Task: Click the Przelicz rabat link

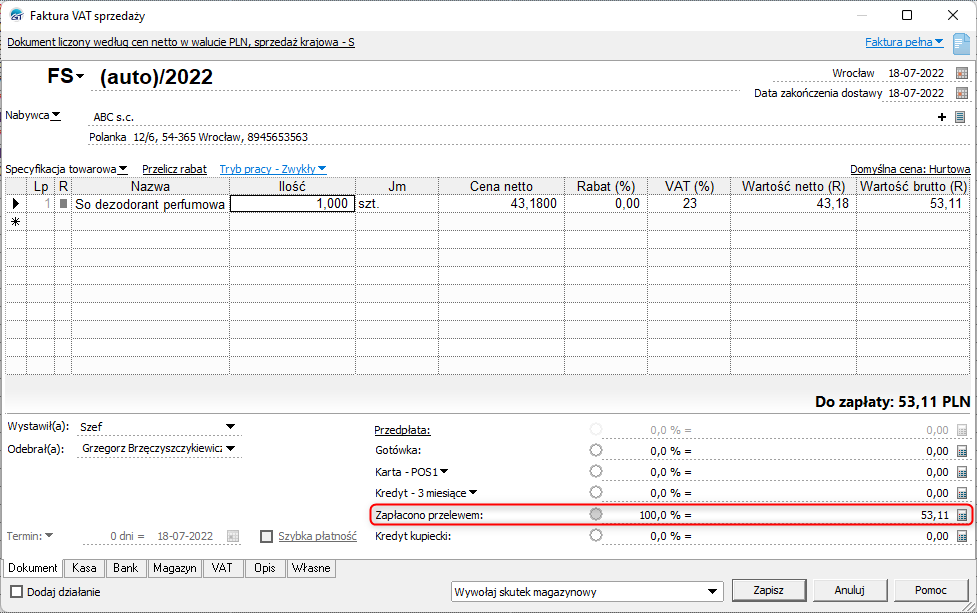Action: point(174,169)
